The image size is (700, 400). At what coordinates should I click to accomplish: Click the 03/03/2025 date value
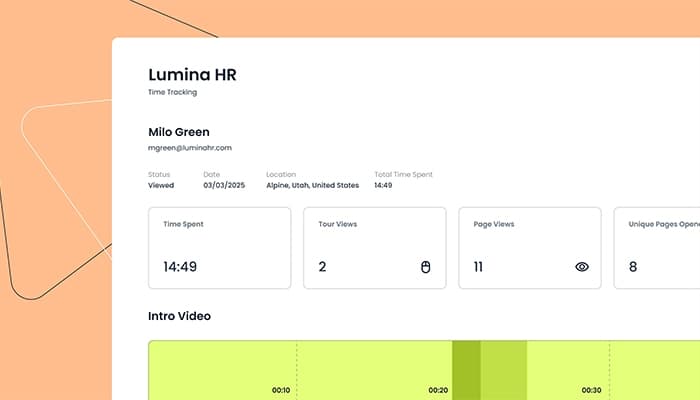pos(223,185)
